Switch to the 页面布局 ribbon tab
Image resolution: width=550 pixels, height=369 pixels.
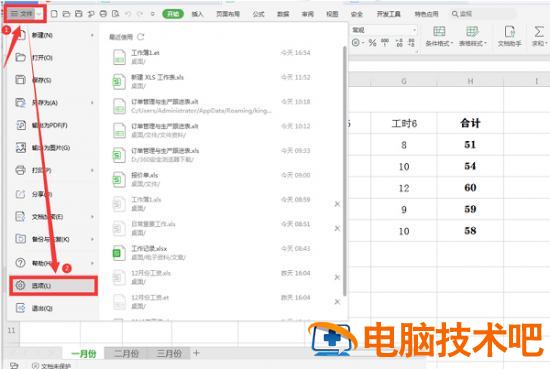pos(228,14)
